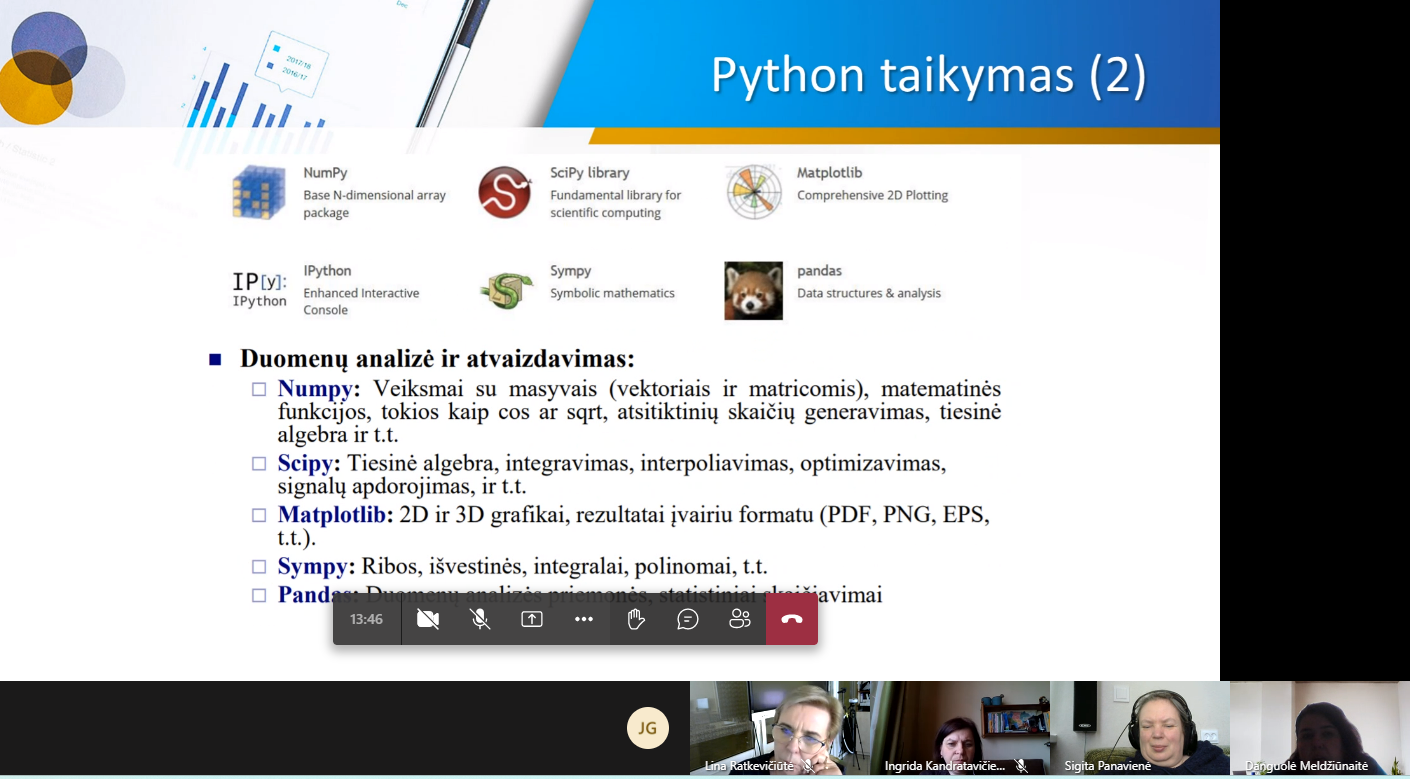Screen dimensions: 1410x779
Task: Select Ingrida Kandratavičienė video tile
Action: (x=960, y=728)
